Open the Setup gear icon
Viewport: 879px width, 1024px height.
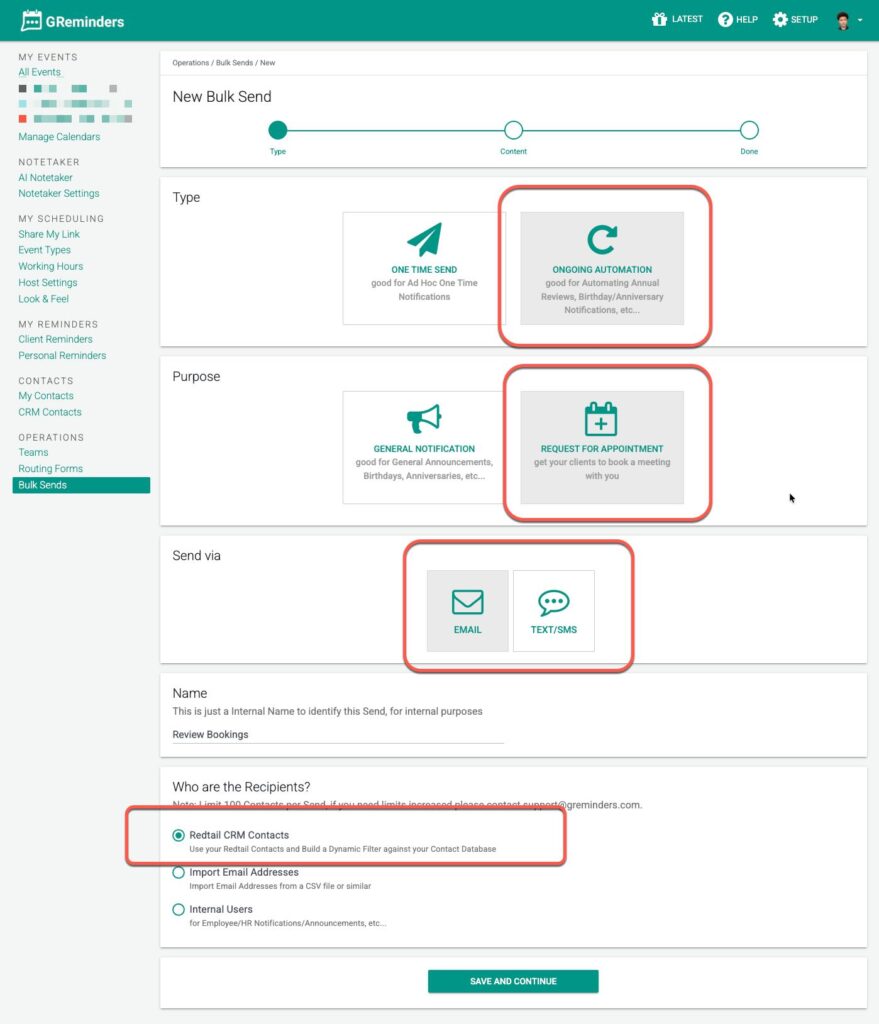click(x=780, y=20)
